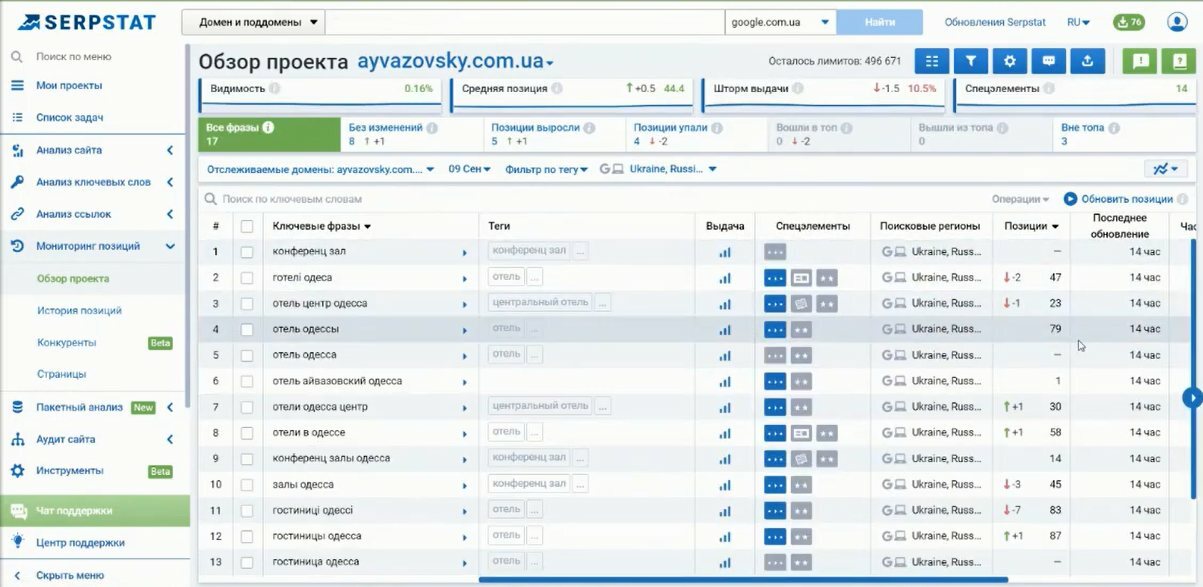Select the Без изменений tab
Viewport: 1203px width, 587px height.
pos(412,134)
